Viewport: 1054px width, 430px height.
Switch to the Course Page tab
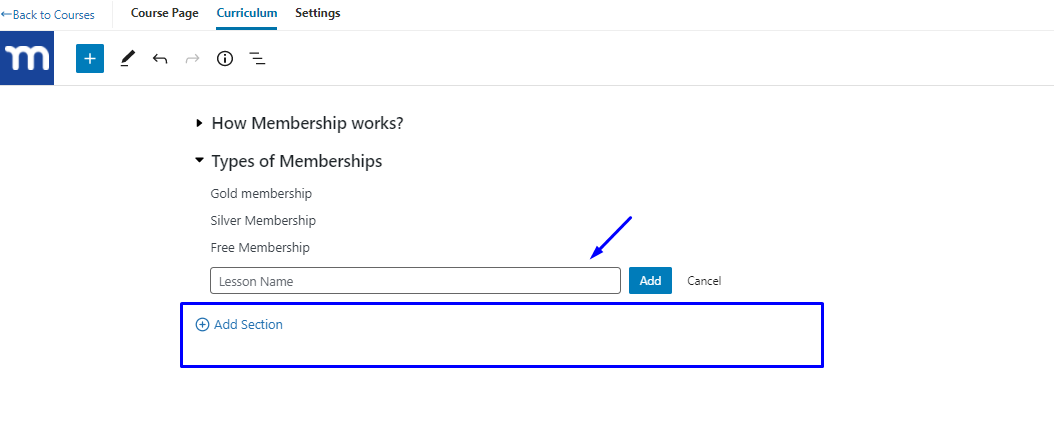[x=165, y=13]
